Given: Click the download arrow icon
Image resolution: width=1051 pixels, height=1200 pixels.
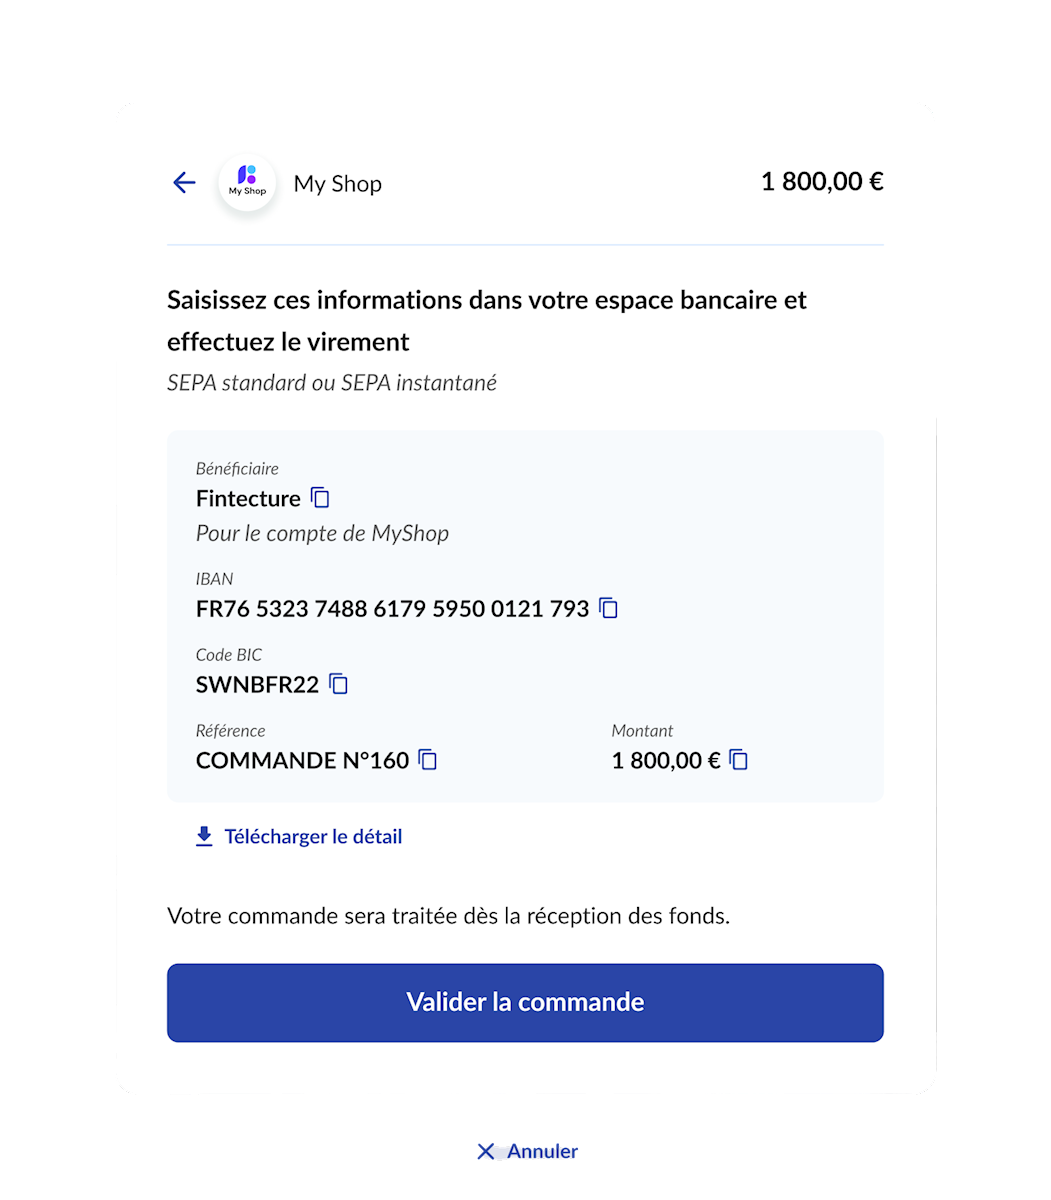Looking at the screenshot, I should click(x=204, y=837).
